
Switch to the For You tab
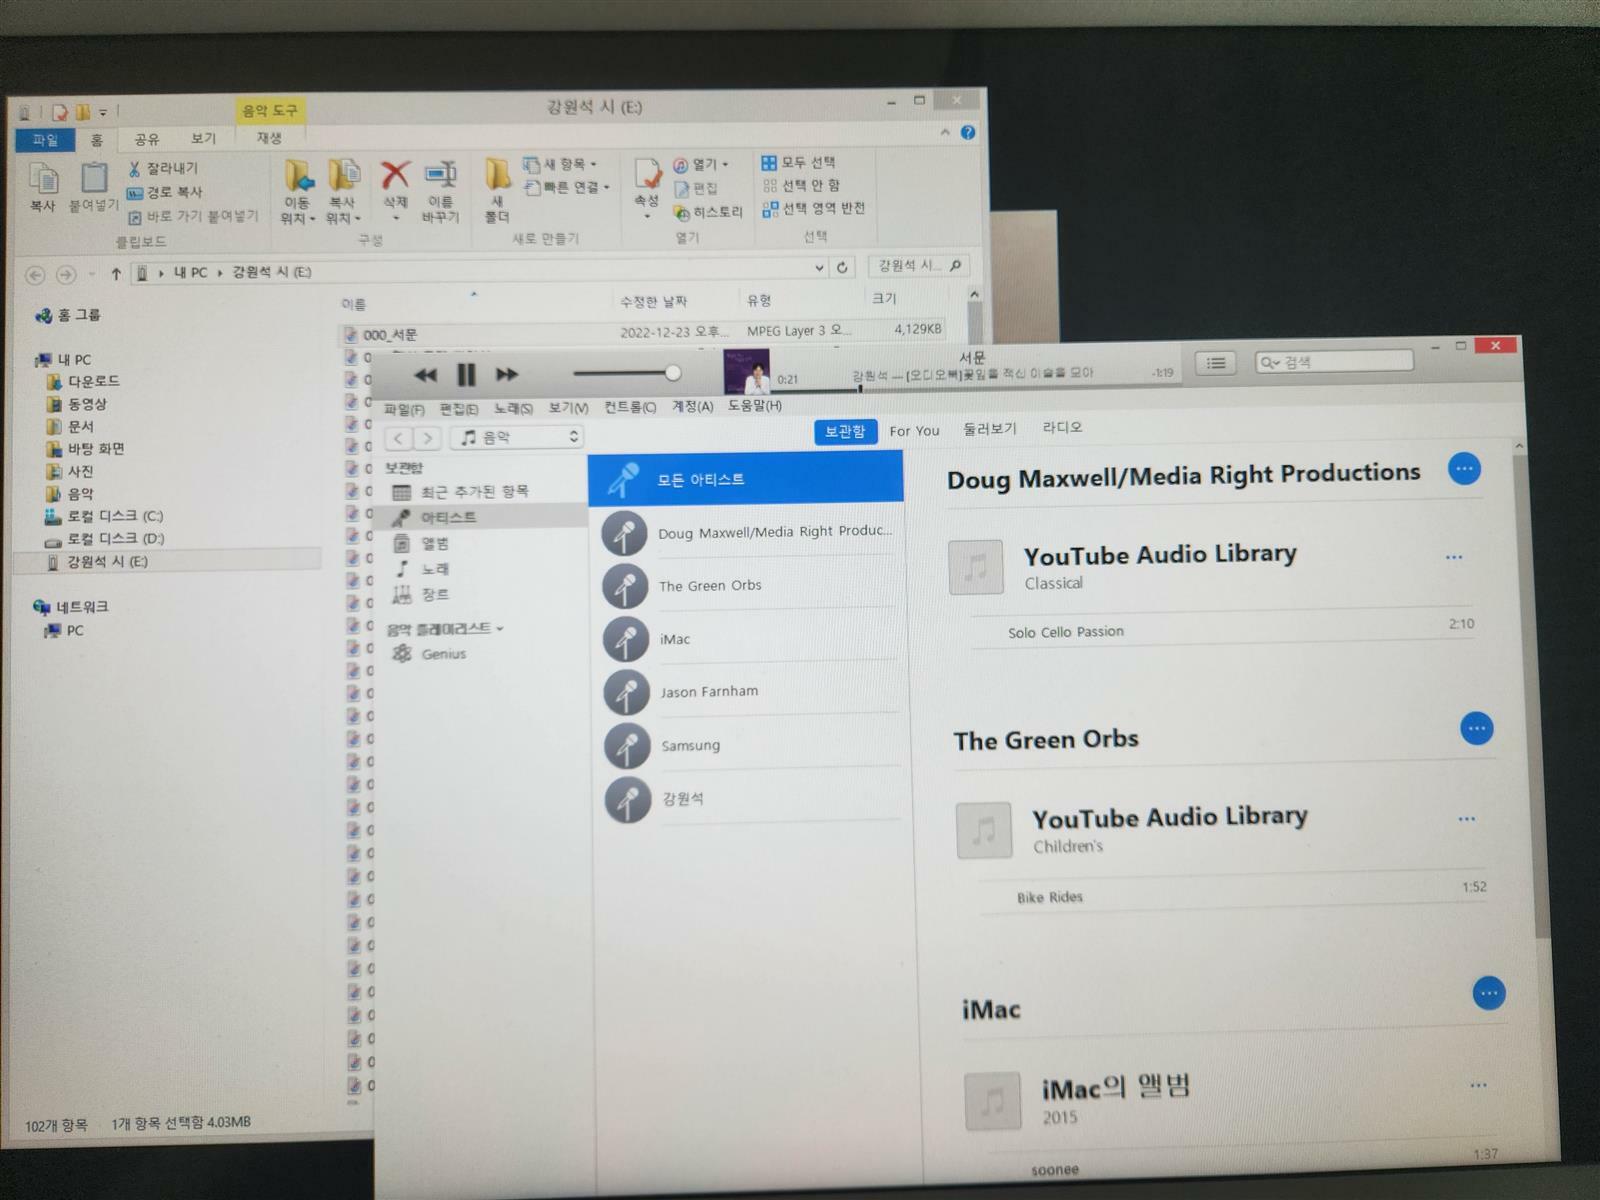tap(914, 431)
